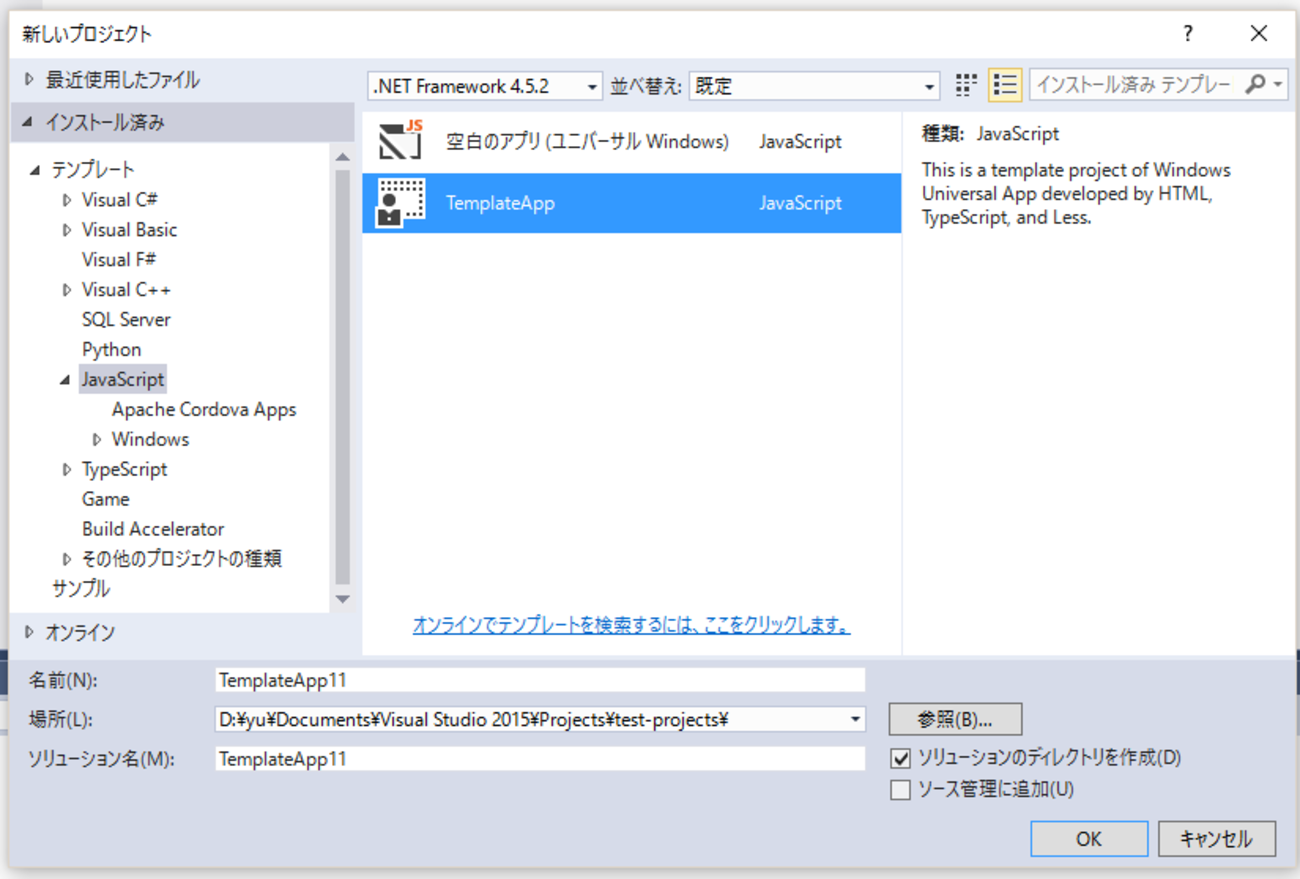Image resolution: width=1300 pixels, height=879 pixels.
Task: Select JavaScript node in template tree
Action: tap(123, 380)
